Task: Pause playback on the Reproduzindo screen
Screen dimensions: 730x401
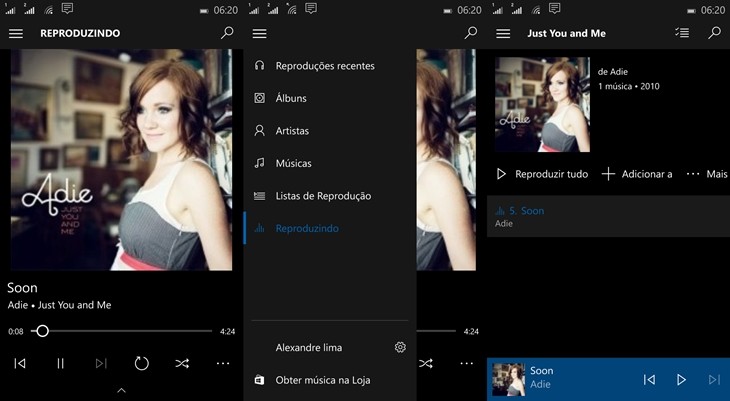Action: (61, 363)
